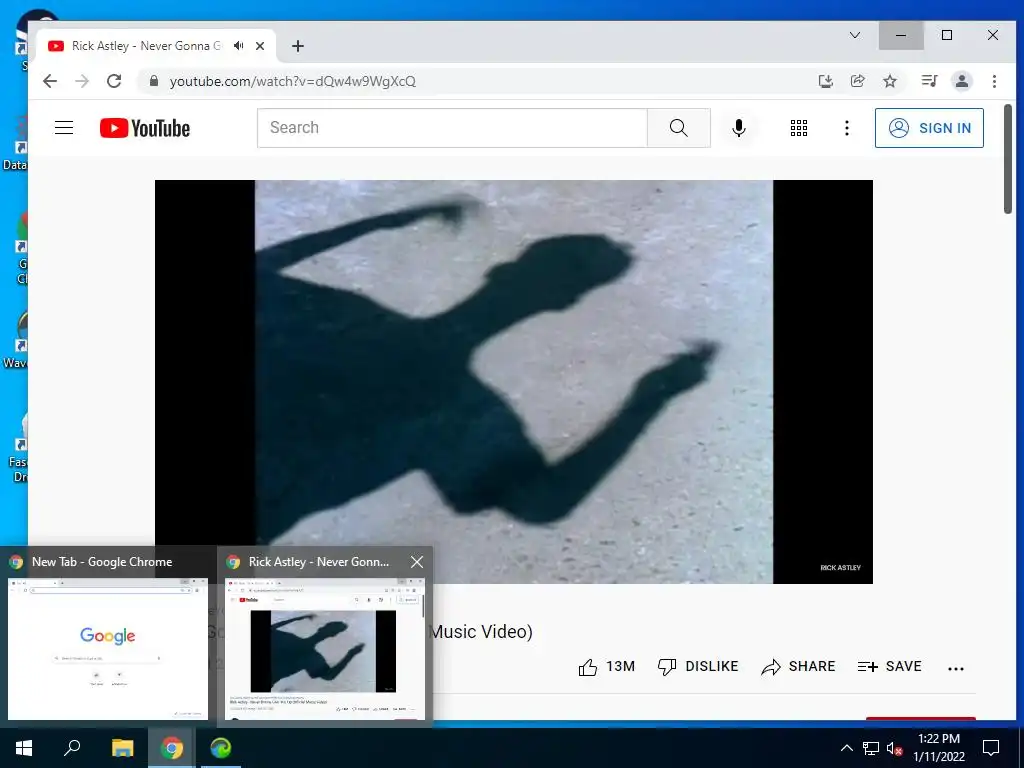Open the clock showing 1:22 PM
This screenshot has width=1024, height=768.
(x=938, y=748)
